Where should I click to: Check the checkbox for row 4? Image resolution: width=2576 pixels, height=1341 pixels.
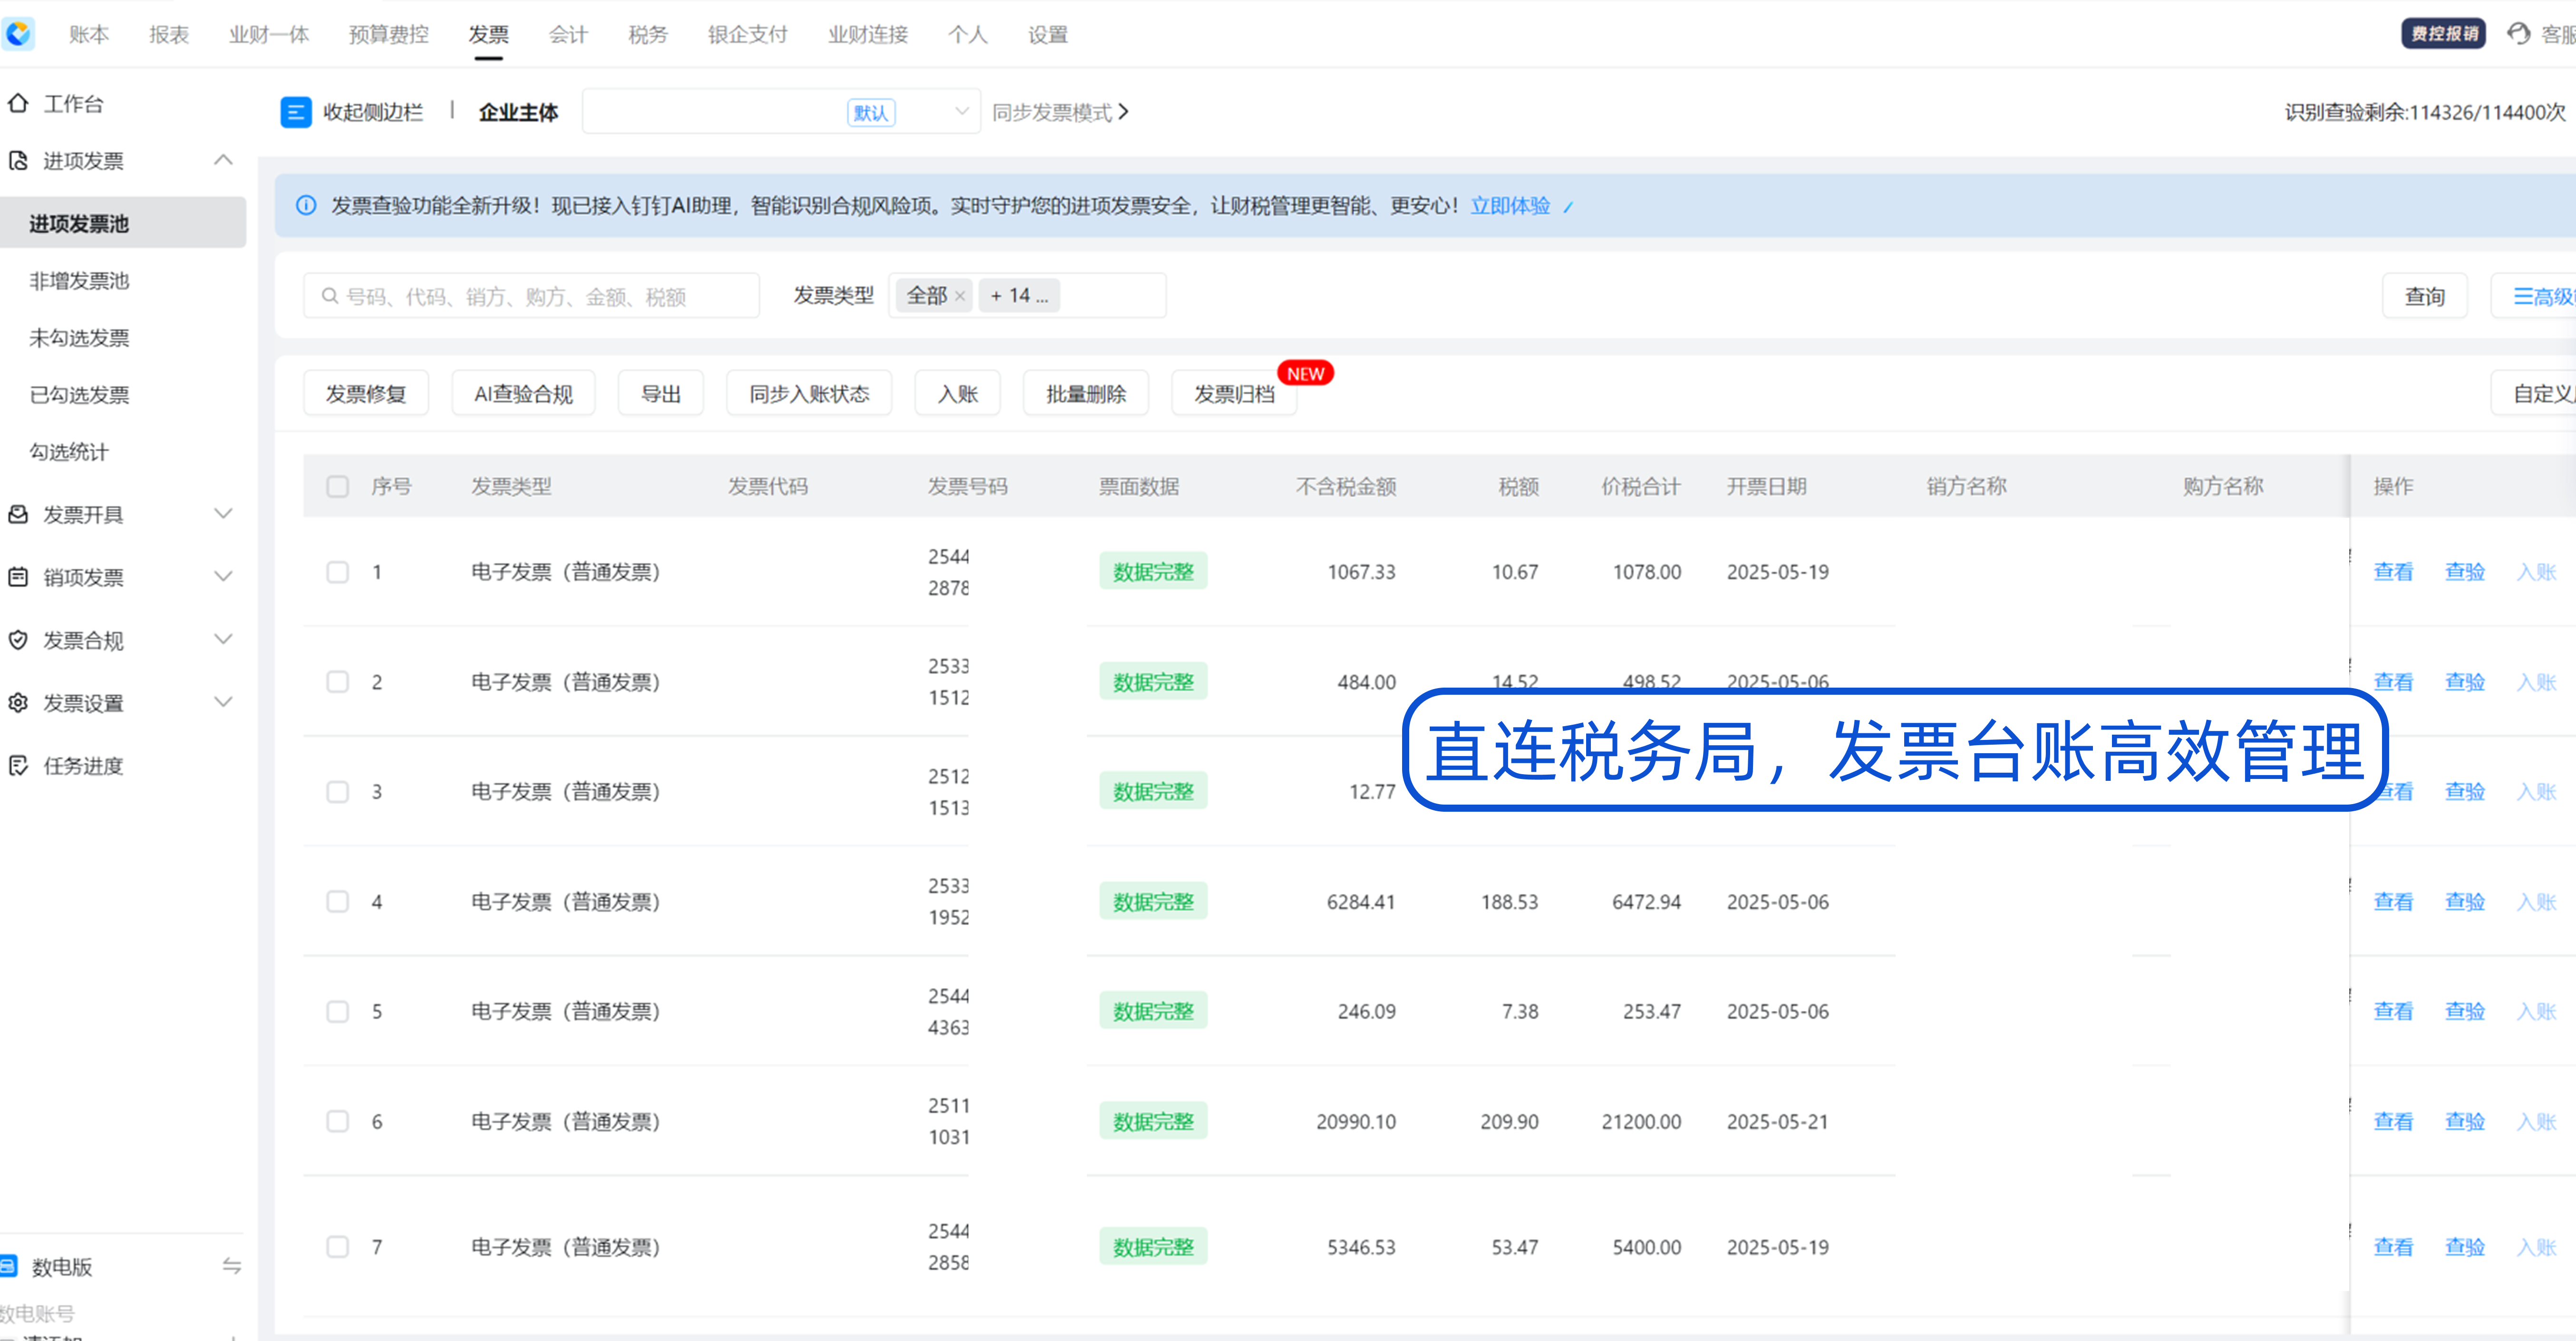337,902
